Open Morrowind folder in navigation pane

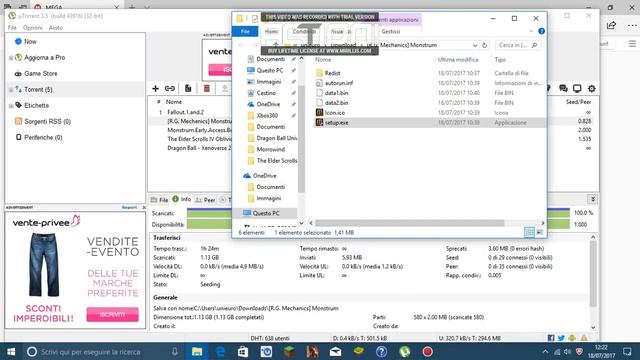(x=271, y=149)
